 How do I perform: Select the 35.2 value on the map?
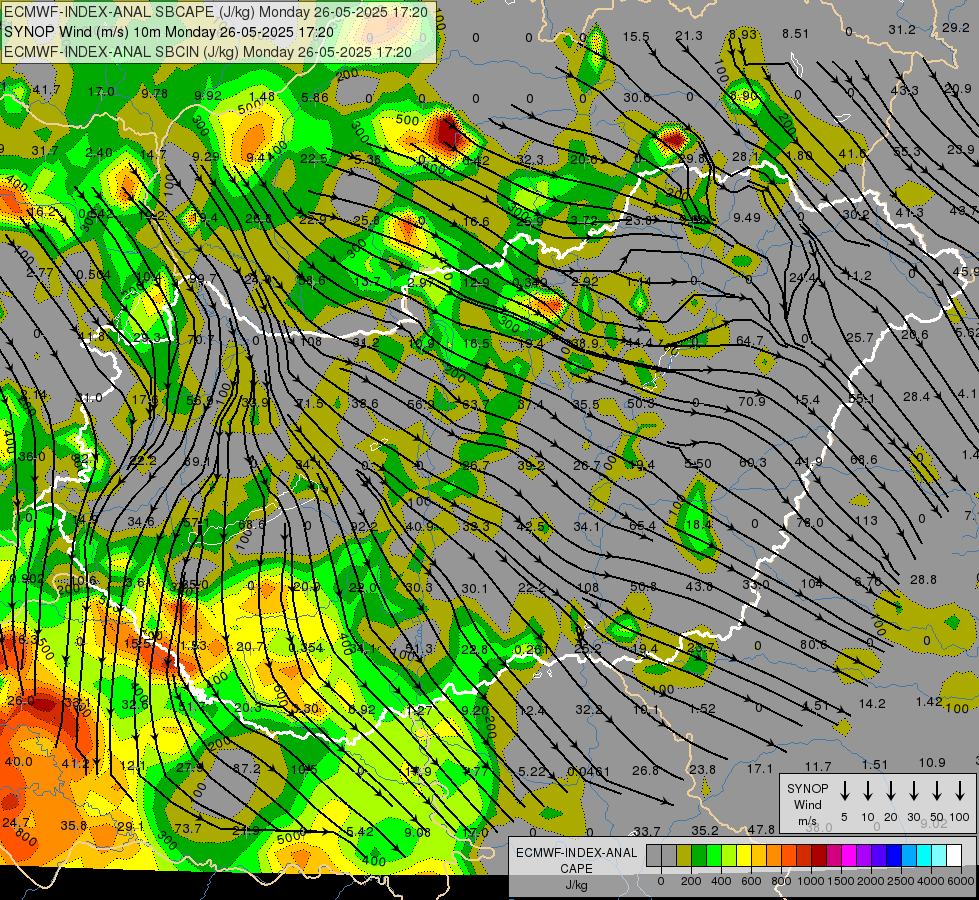(x=704, y=830)
